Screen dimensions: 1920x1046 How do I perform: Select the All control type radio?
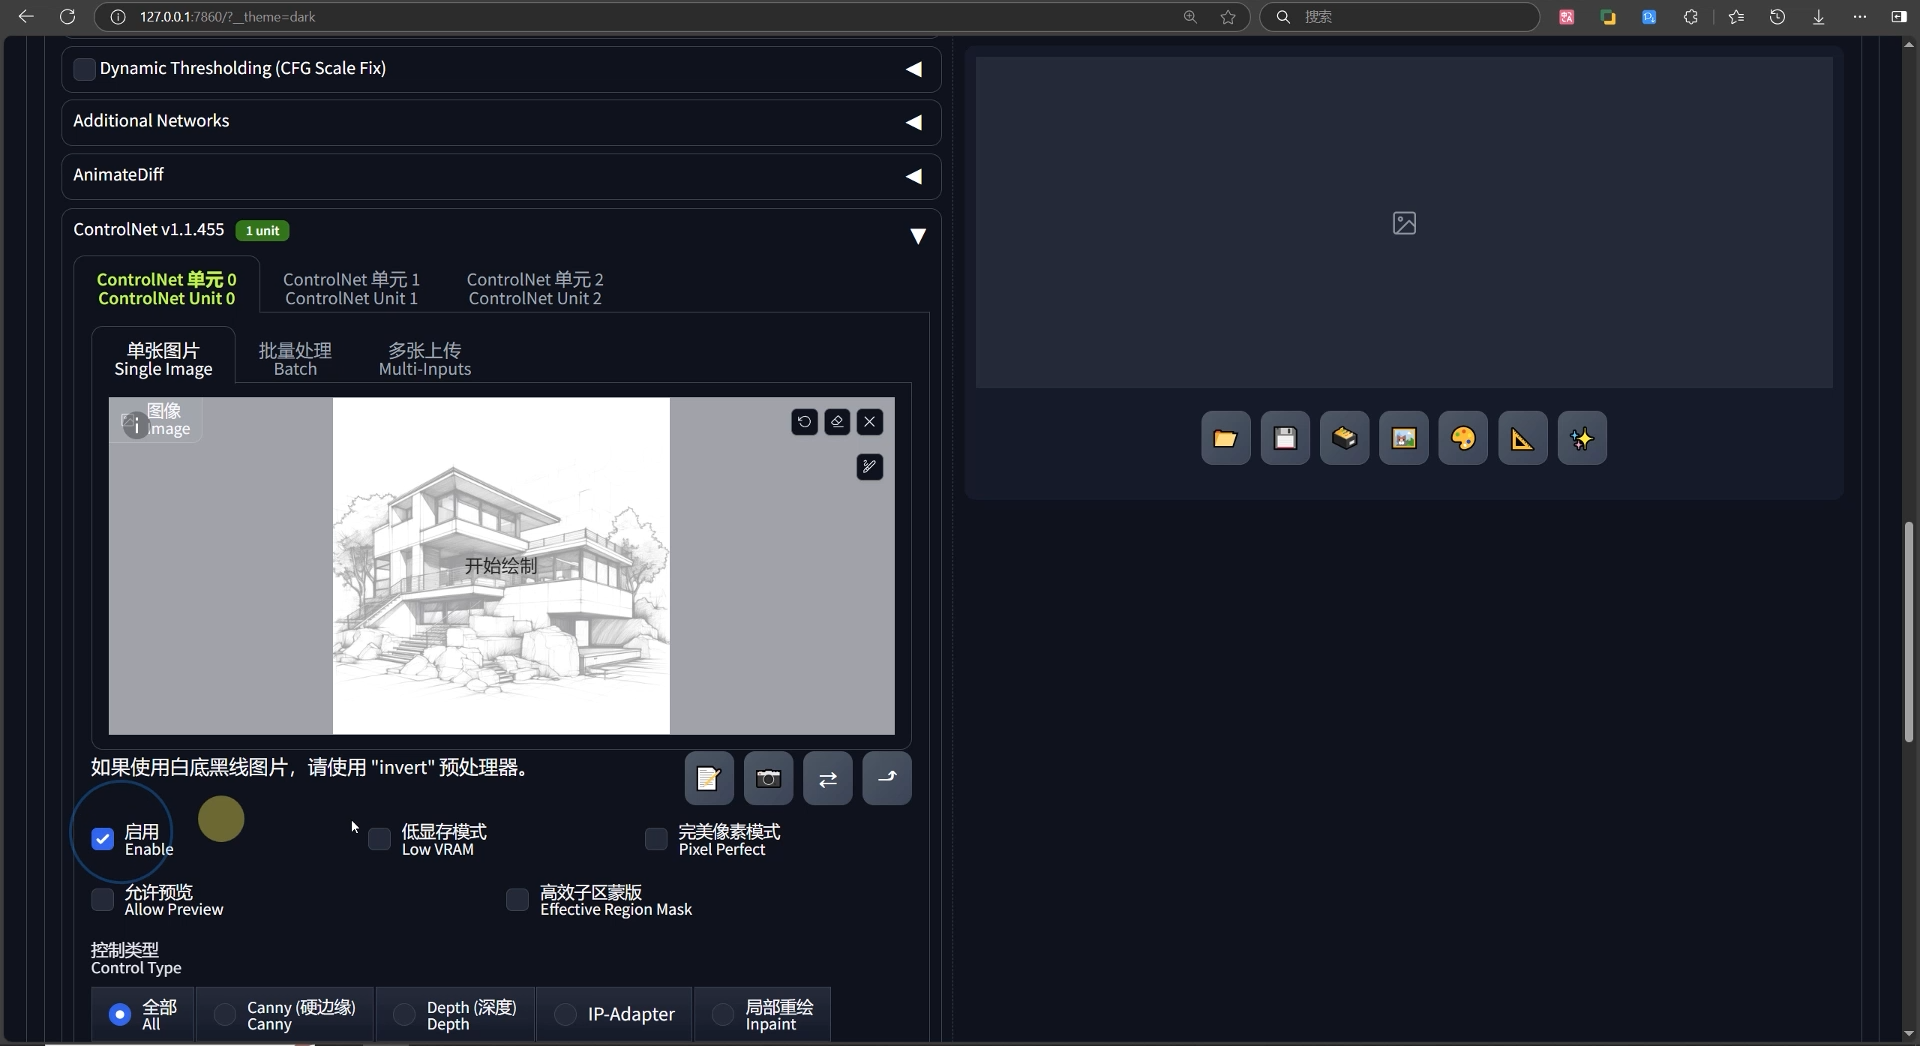119,1014
